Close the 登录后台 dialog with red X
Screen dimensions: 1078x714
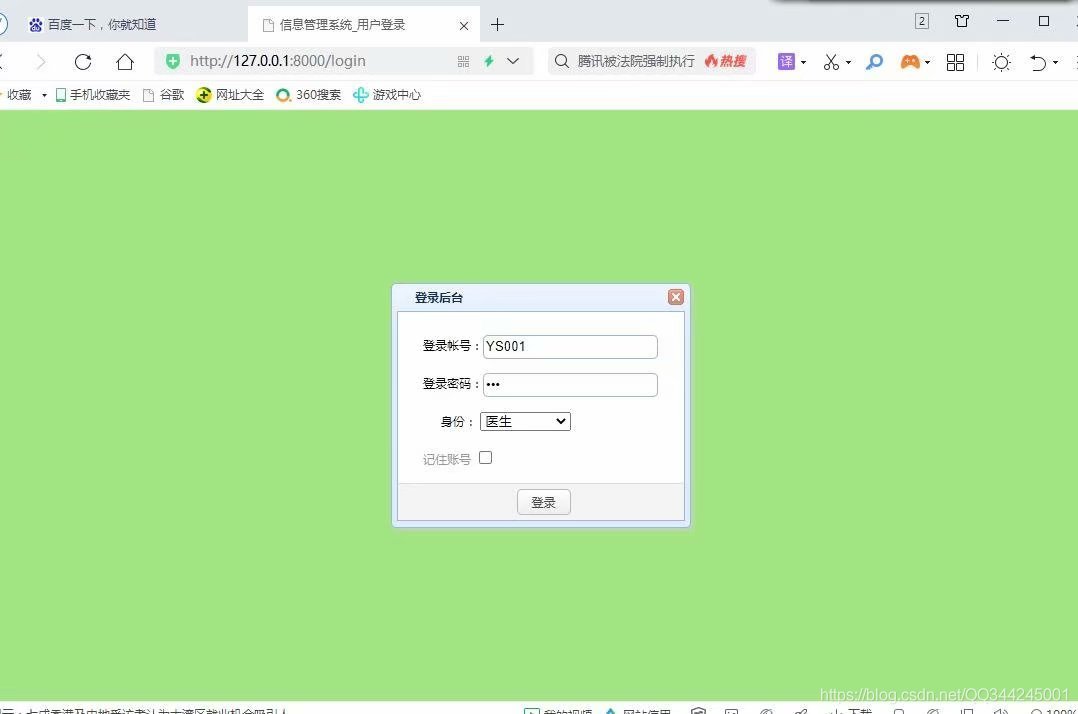coord(676,297)
